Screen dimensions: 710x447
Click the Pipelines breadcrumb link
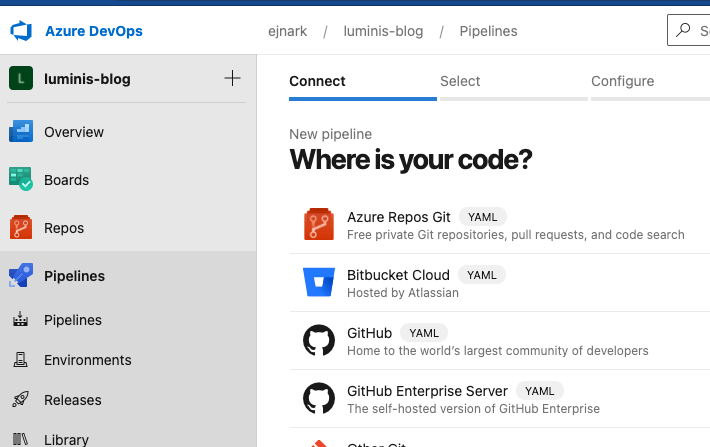coord(488,31)
